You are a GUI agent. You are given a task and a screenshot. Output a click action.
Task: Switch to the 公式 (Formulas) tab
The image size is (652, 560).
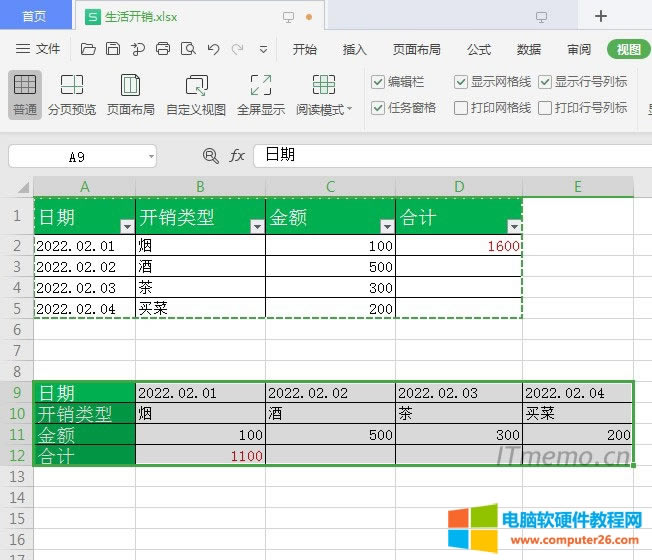[x=479, y=49]
